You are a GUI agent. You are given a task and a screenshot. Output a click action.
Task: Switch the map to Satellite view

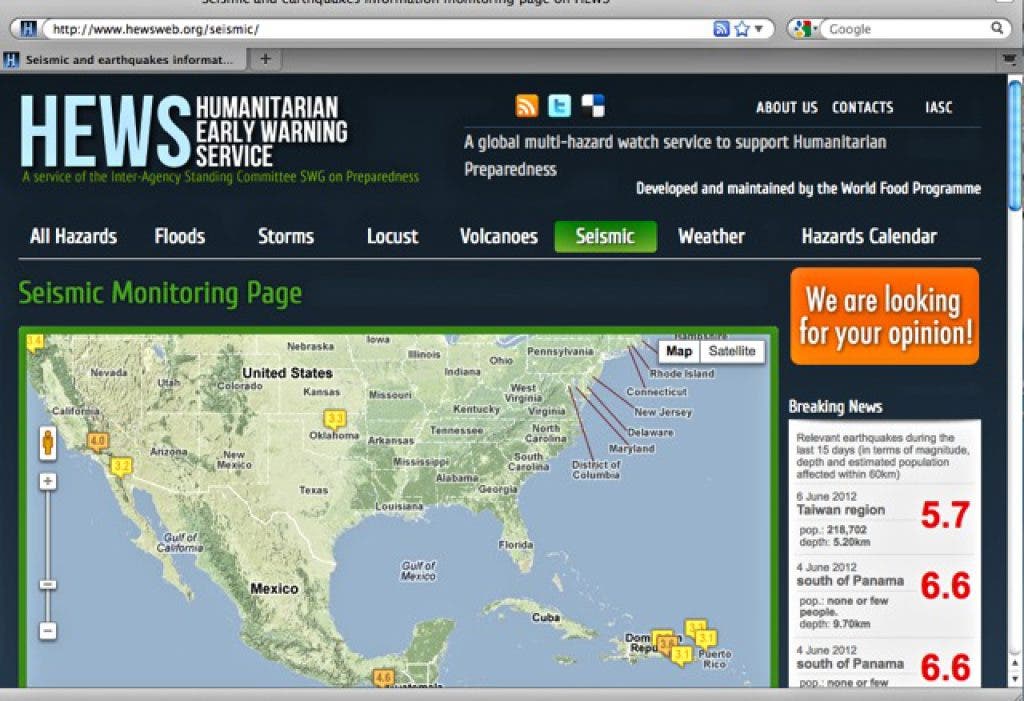[x=732, y=351]
